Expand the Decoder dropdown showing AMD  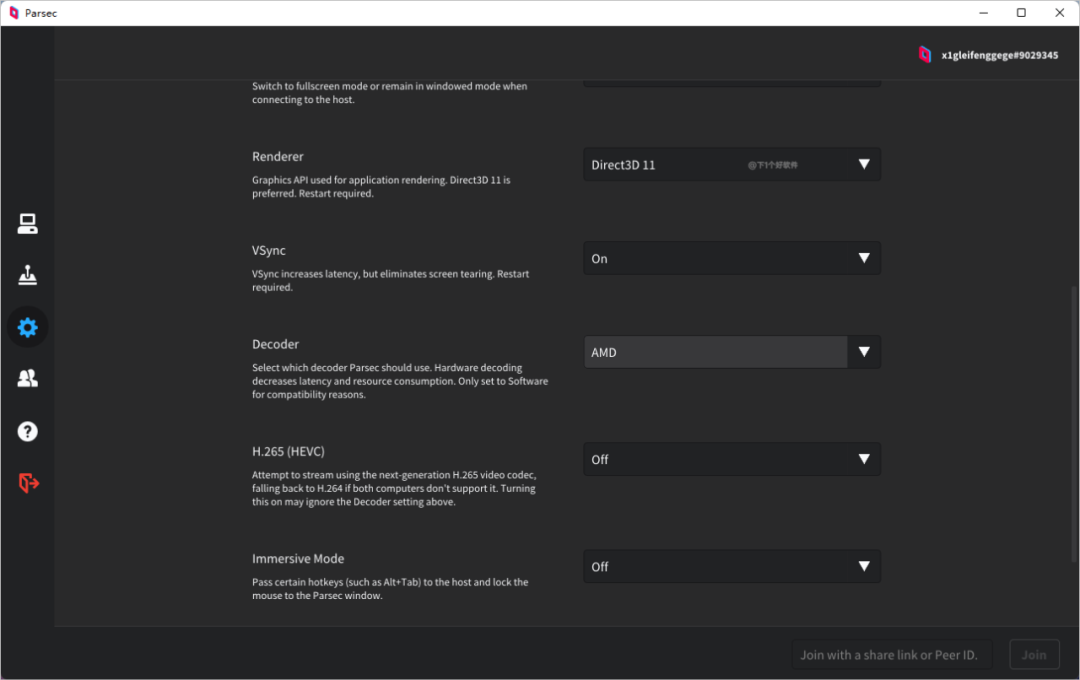[x=731, y=352]
